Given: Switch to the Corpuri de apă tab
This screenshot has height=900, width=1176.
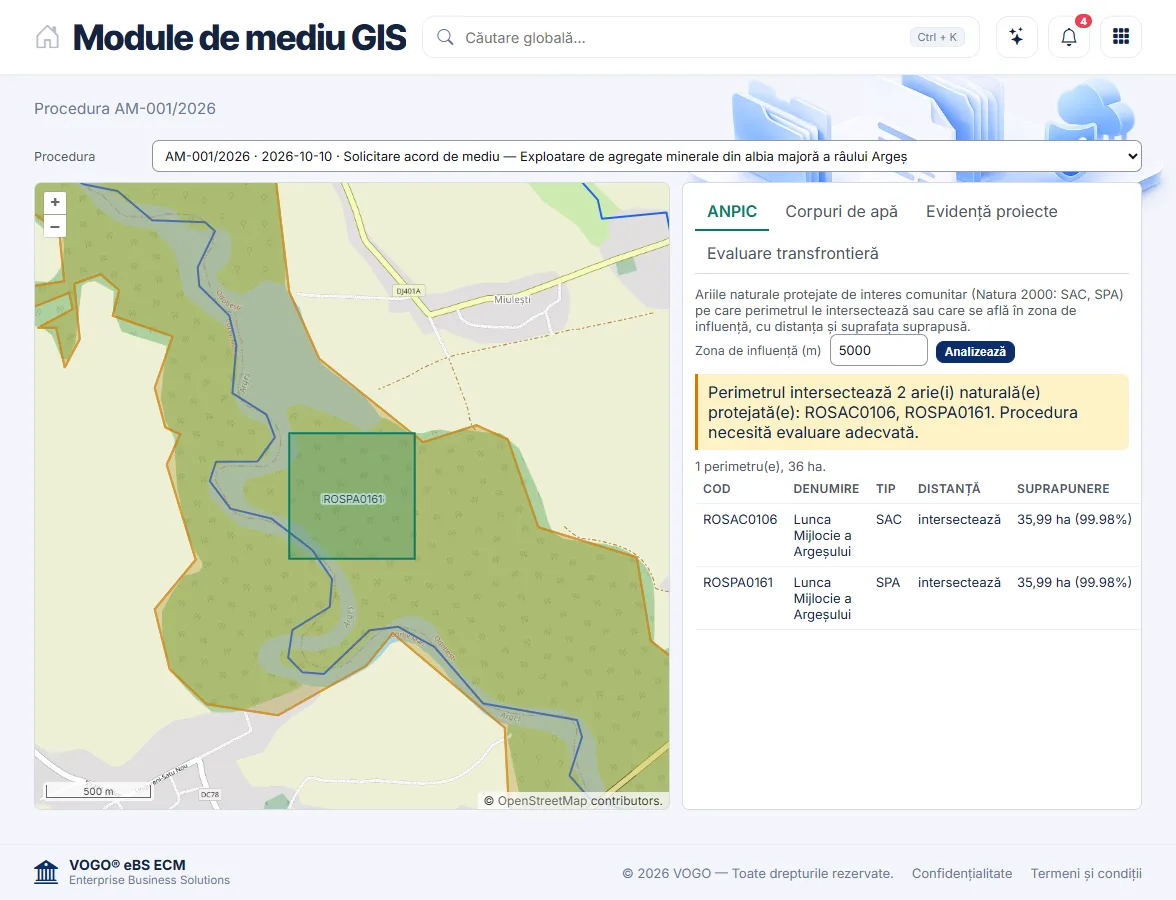Looking at the screenshot, I should 842,212.
